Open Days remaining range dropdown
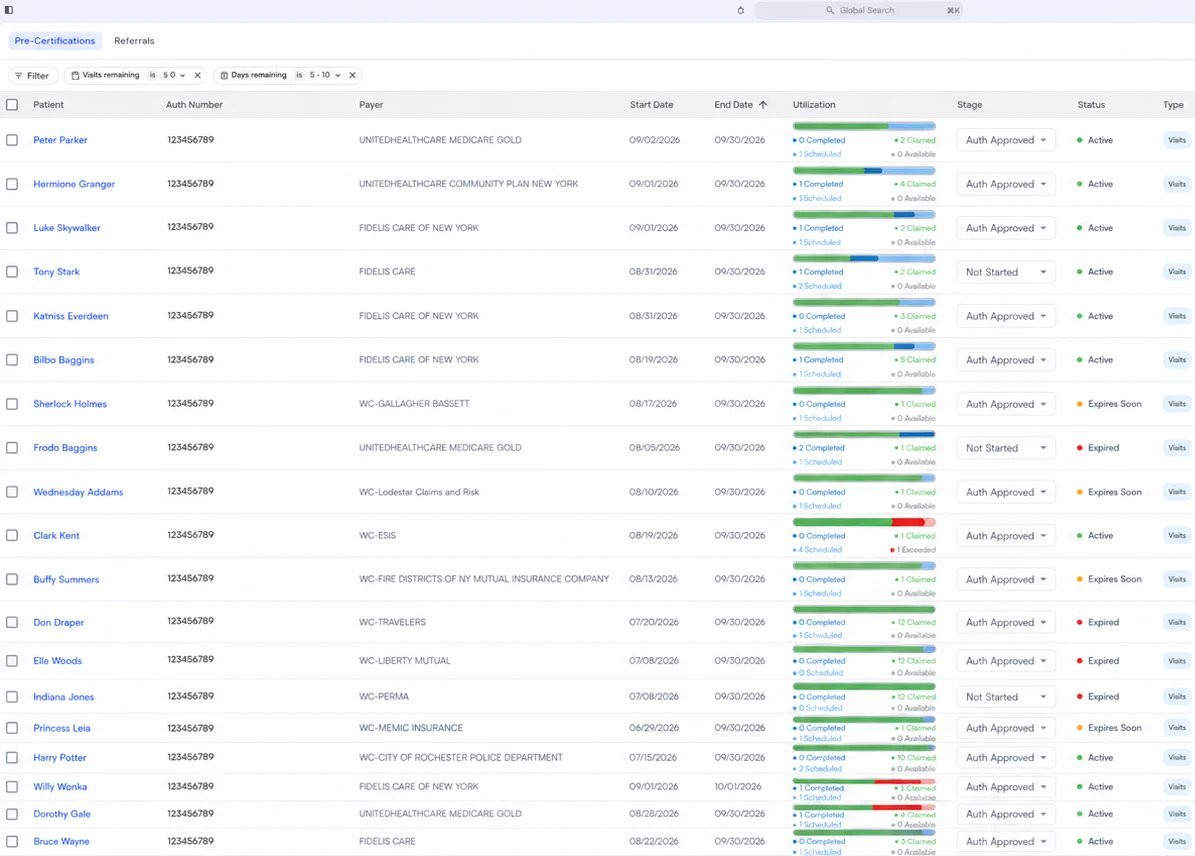 325,75
